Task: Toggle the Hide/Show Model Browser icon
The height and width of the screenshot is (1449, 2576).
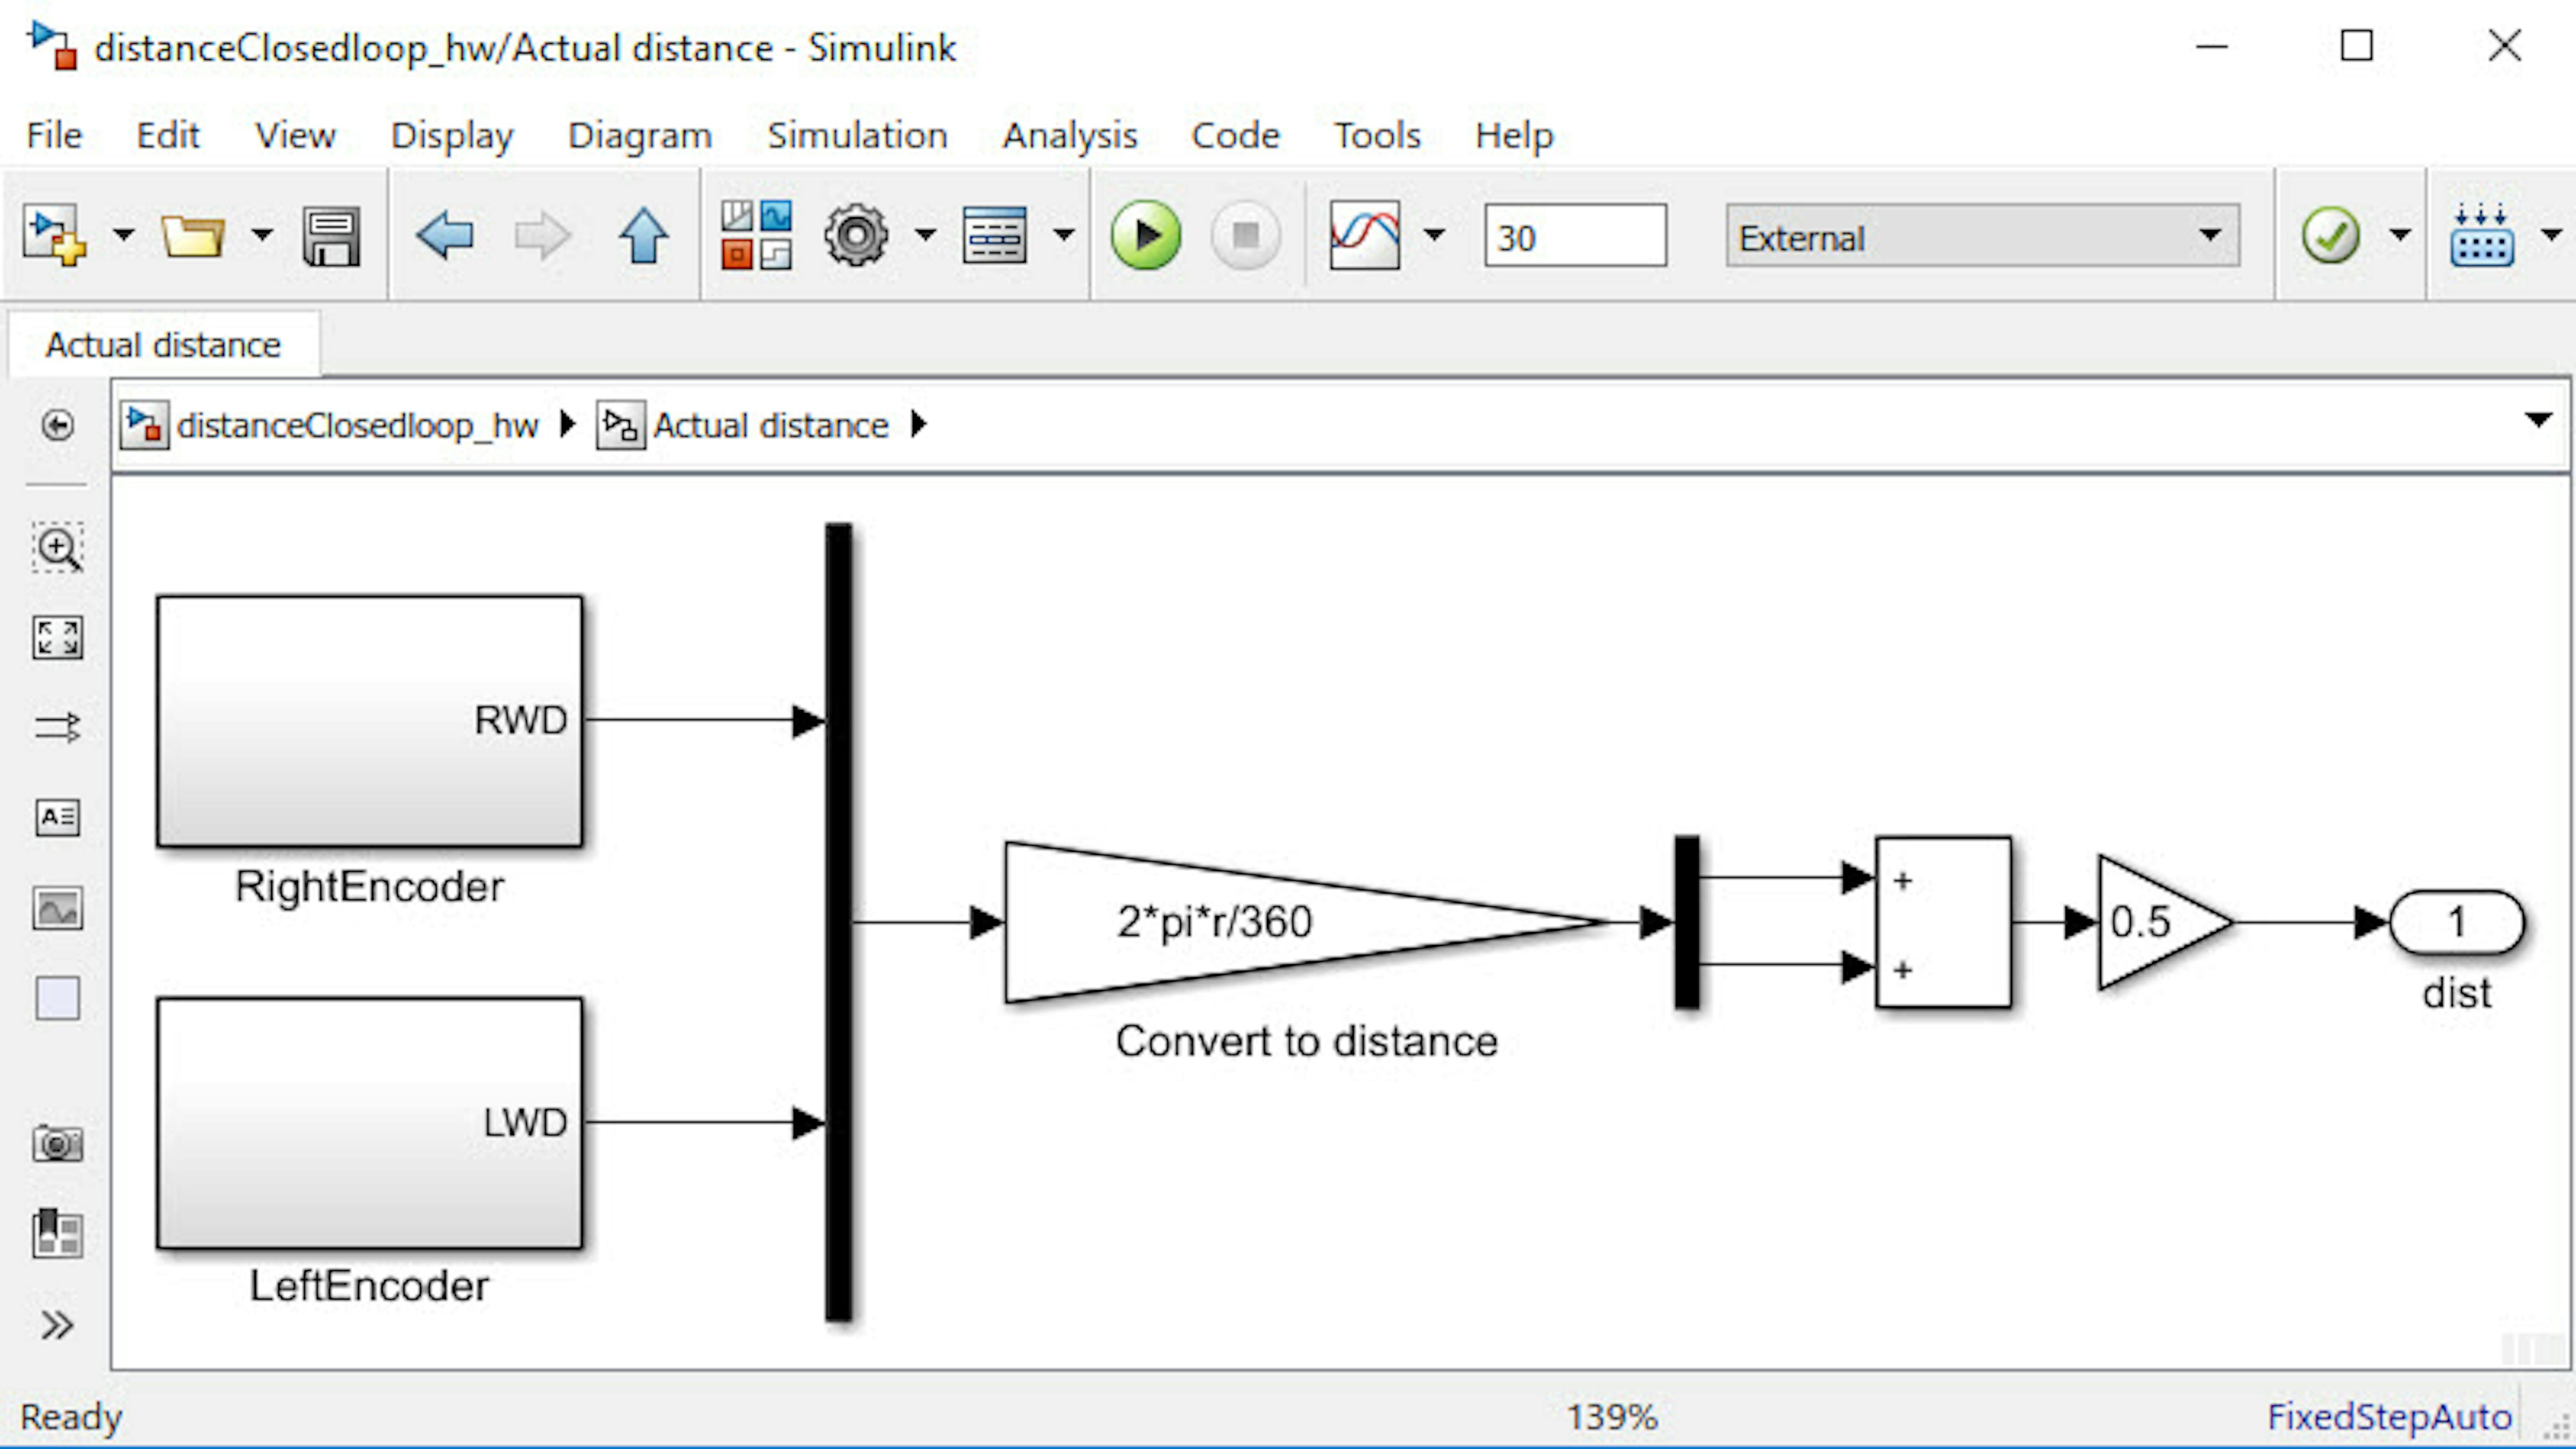Action: (58, 426)
